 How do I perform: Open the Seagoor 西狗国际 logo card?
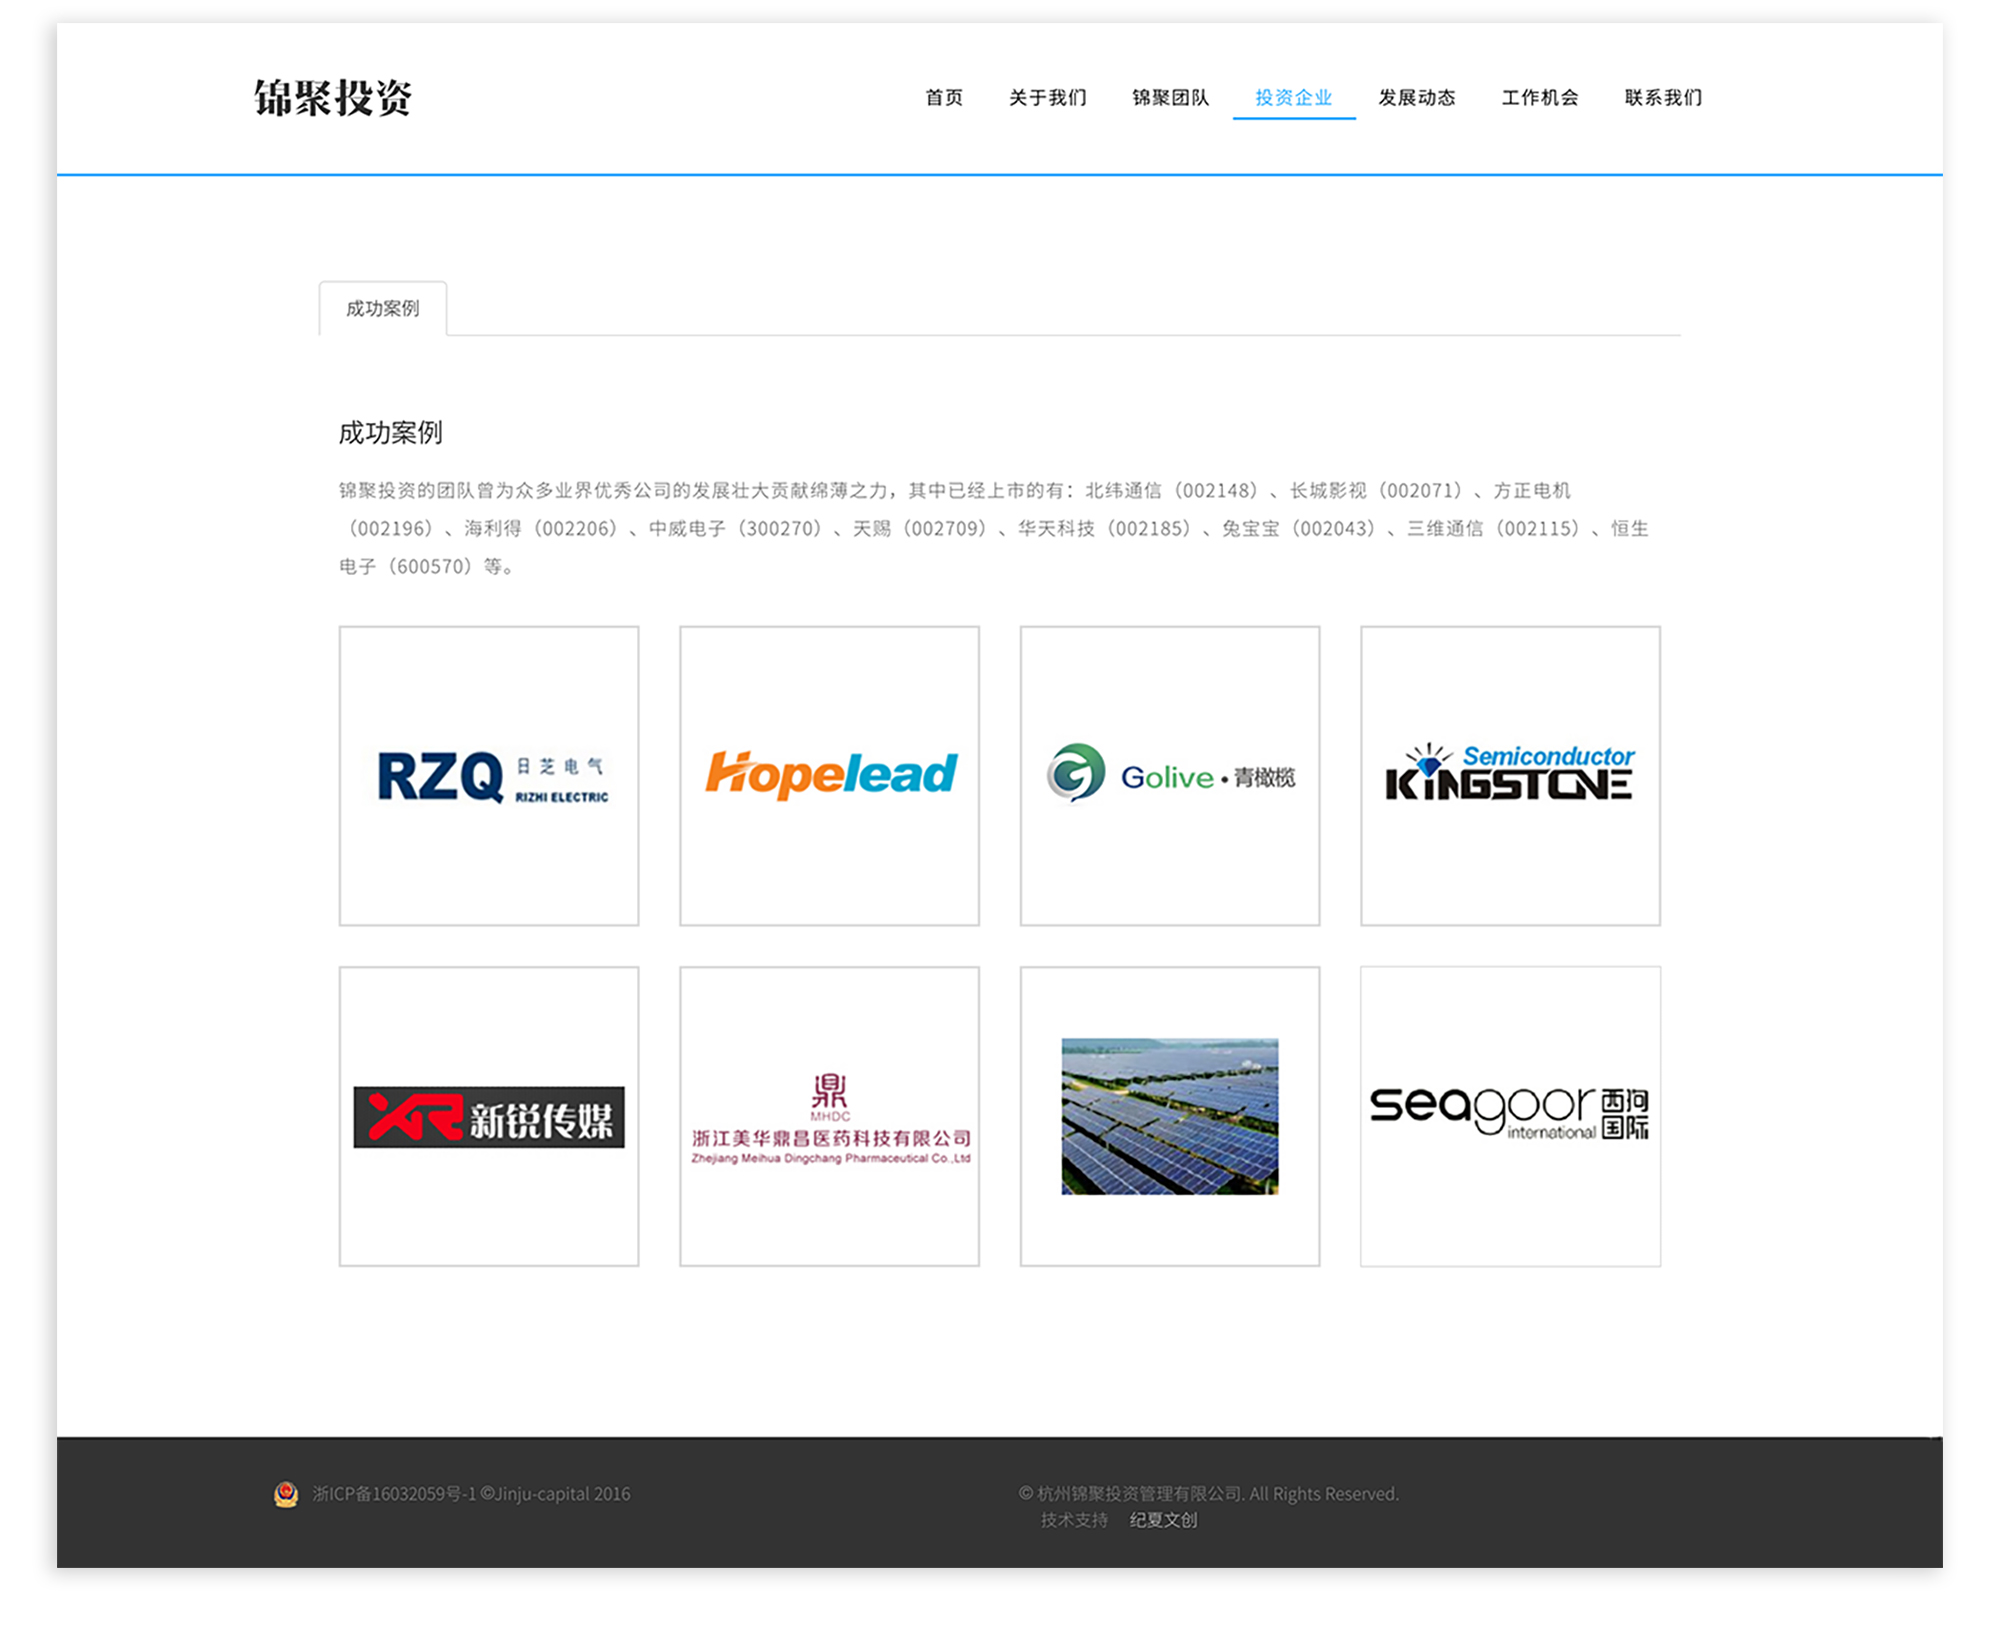(x=1511, y=1116)
